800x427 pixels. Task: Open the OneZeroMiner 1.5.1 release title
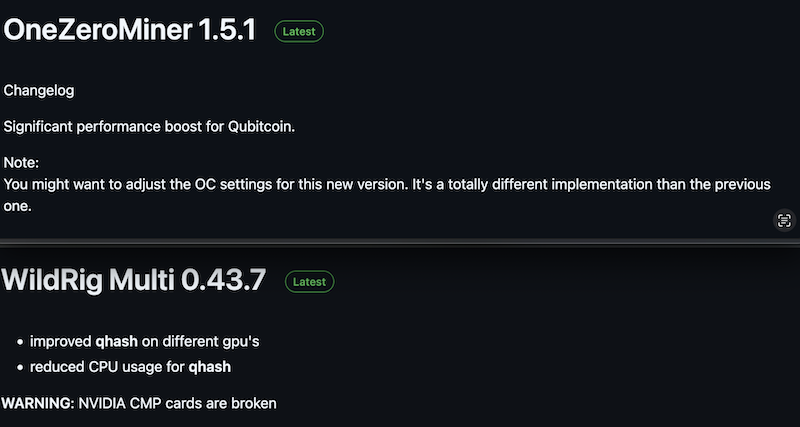click(x=130, y=31)
